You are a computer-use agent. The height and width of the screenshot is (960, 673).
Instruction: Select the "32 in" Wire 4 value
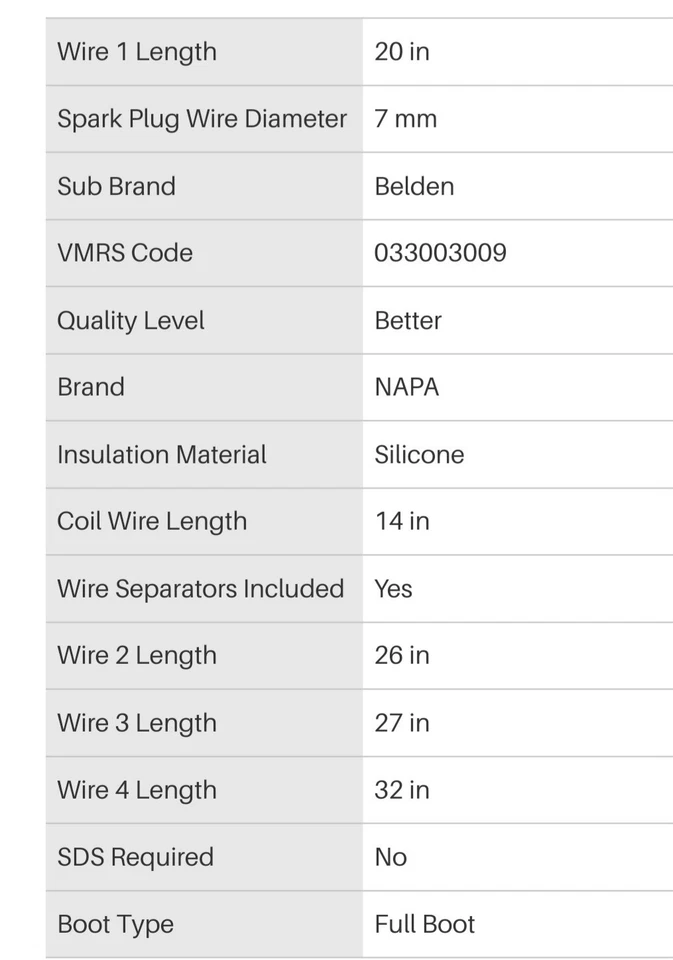[402, 790]
